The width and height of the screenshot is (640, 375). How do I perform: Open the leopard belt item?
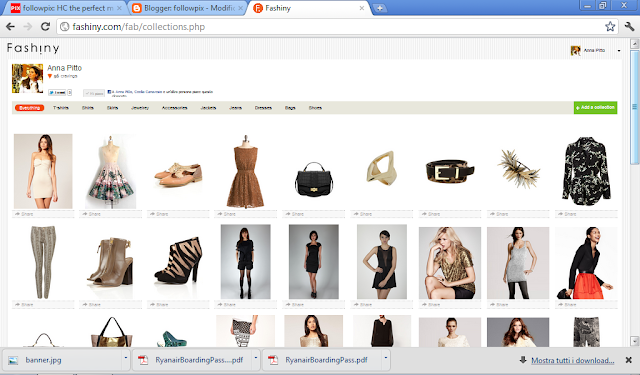pos(450,171)
